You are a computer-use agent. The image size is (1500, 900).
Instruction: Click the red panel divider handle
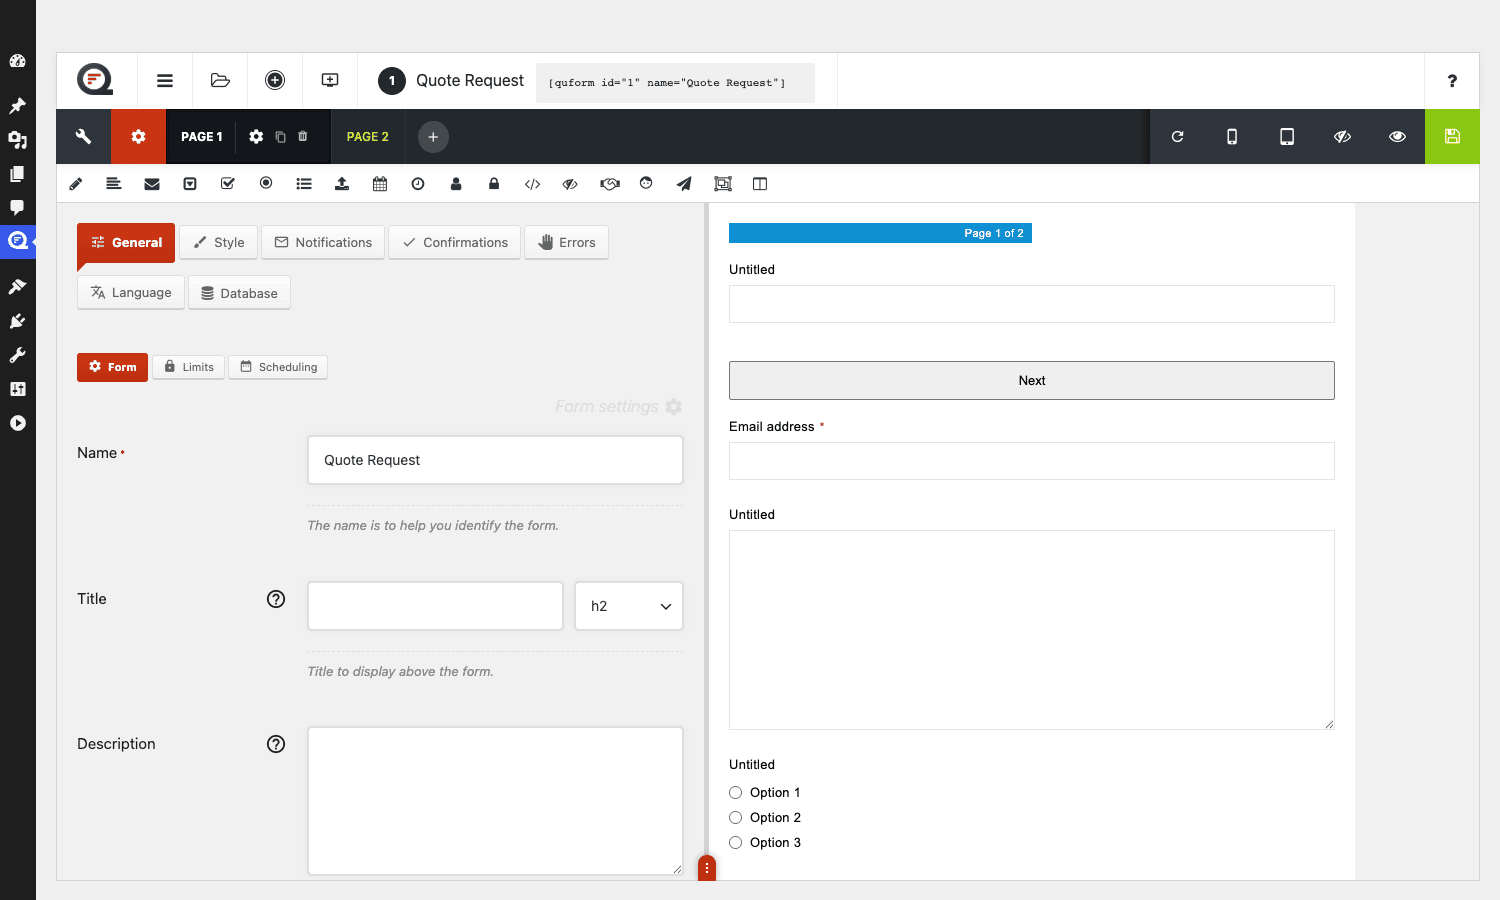707,868
